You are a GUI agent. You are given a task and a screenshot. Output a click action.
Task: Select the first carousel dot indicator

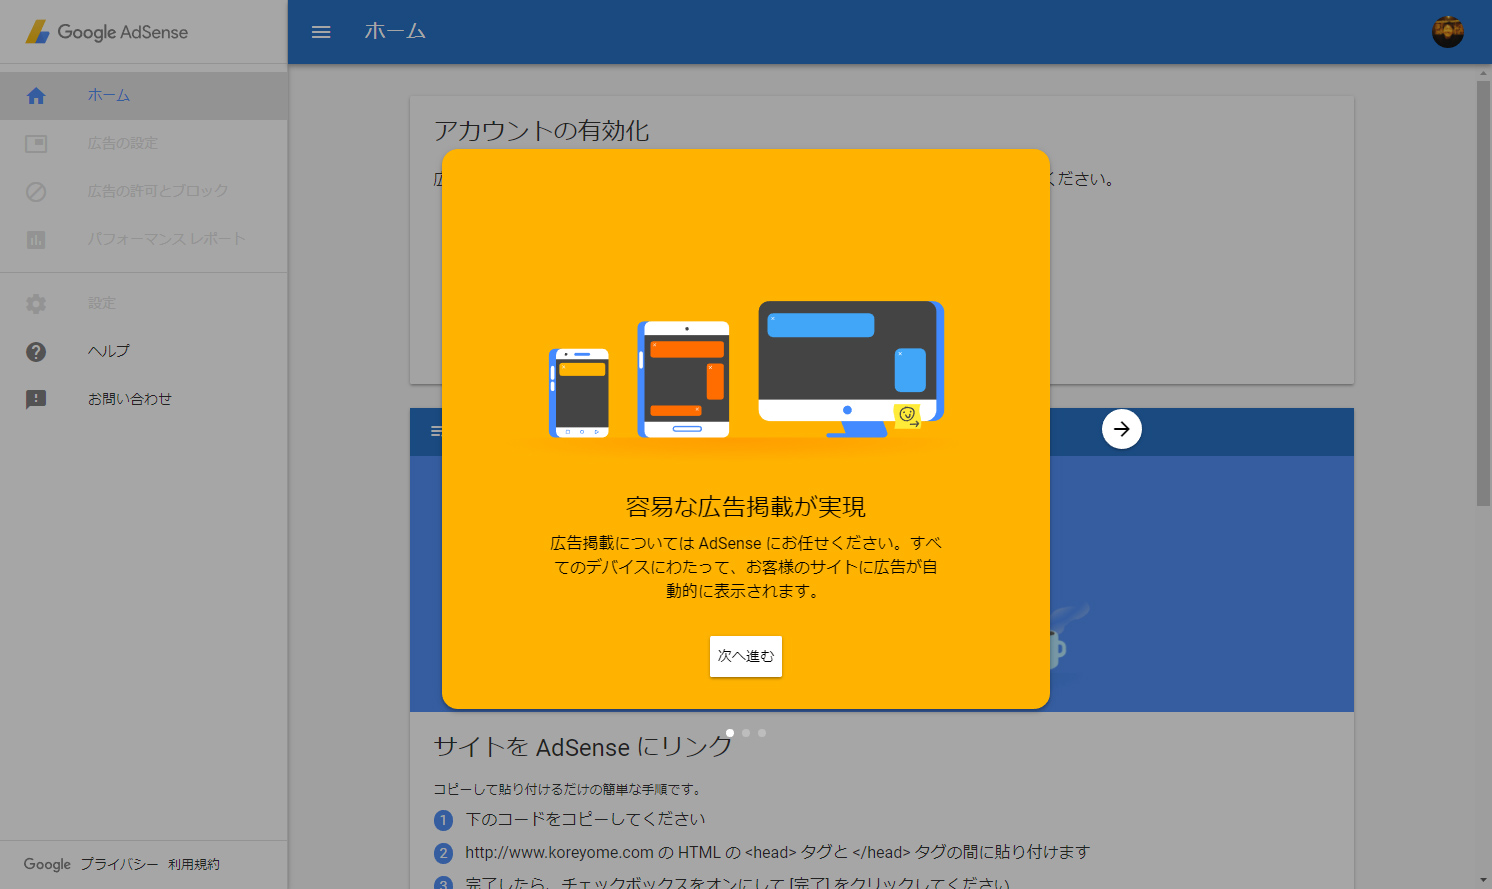730,733
